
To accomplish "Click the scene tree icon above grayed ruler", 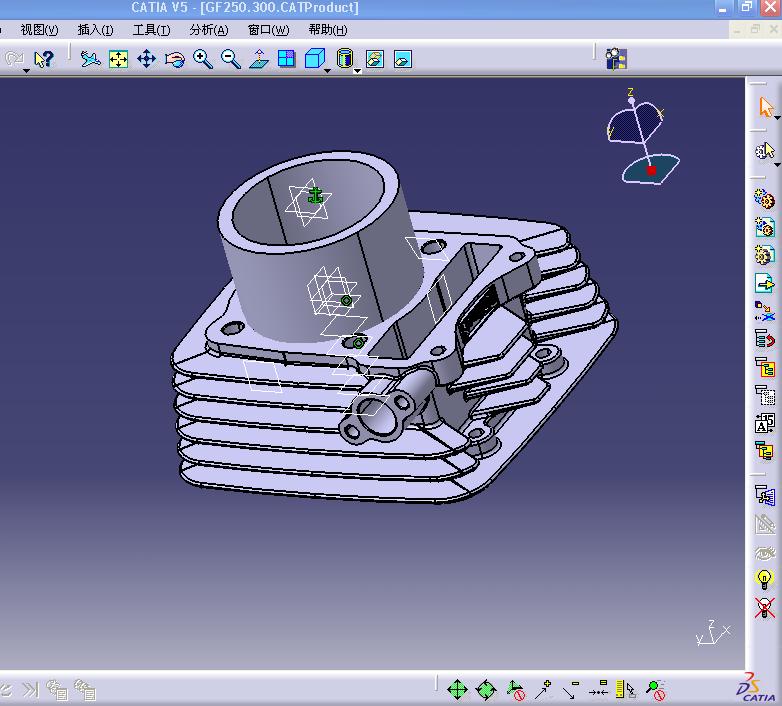I will click(765, 495).
